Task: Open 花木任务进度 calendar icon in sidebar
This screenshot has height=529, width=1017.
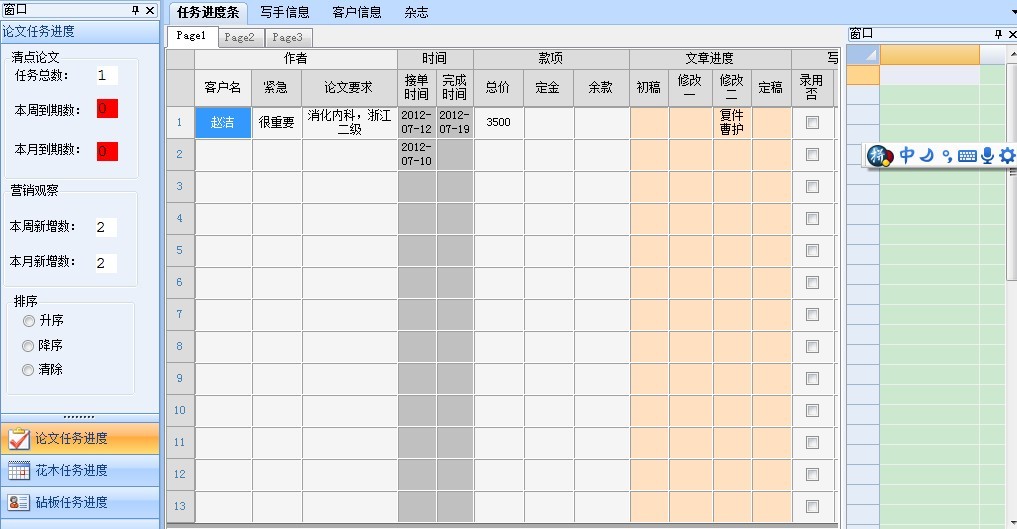Action: pyautogui.click(x=19, y=471)
